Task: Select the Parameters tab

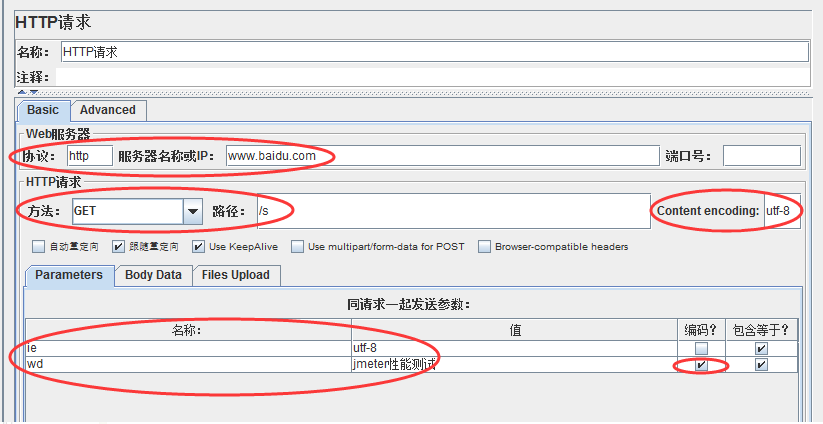Action: pos(69,275)
